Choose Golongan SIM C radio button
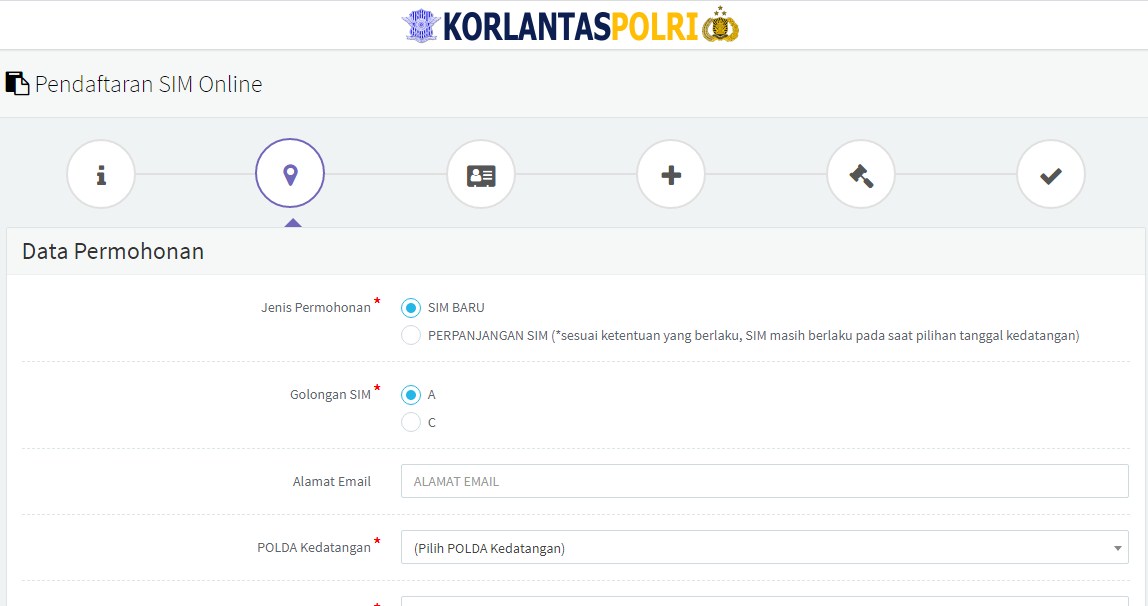This screenshot has width=1148, height=606. point(411,422)
